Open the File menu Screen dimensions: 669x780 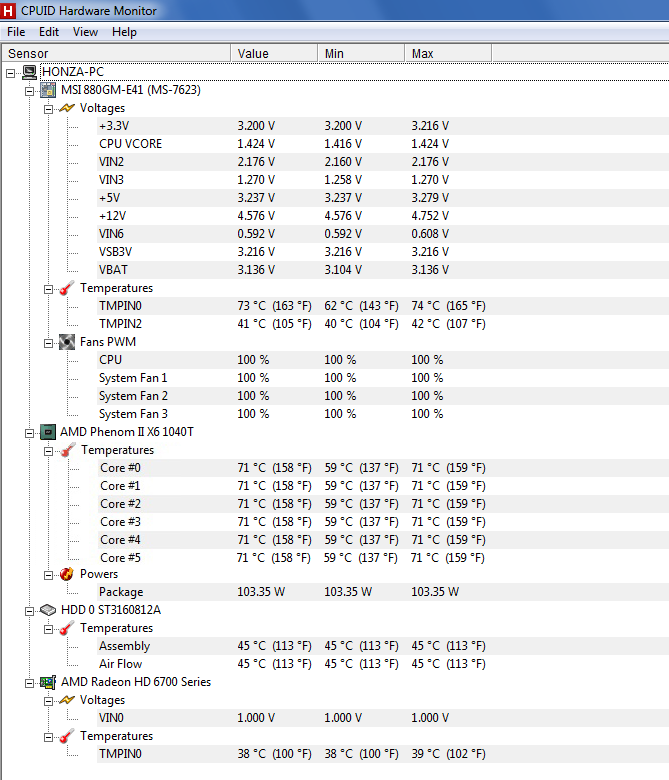tap(16, 32)
